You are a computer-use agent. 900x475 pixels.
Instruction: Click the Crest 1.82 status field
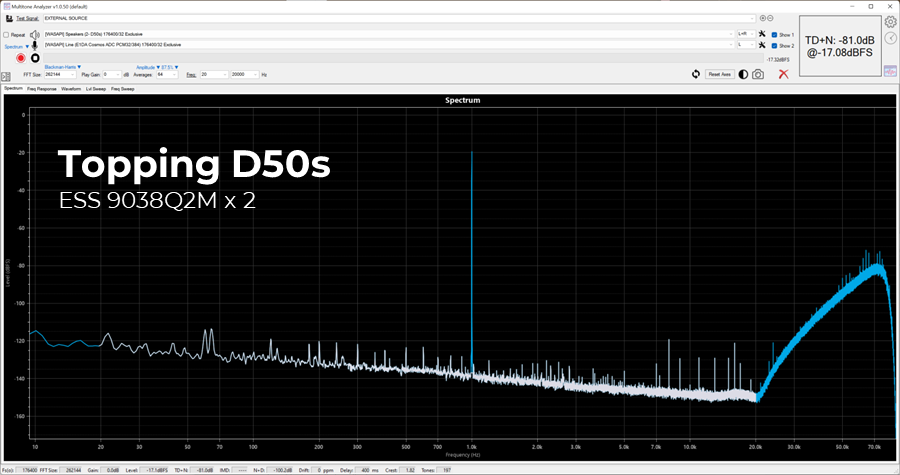coord(408,470)
